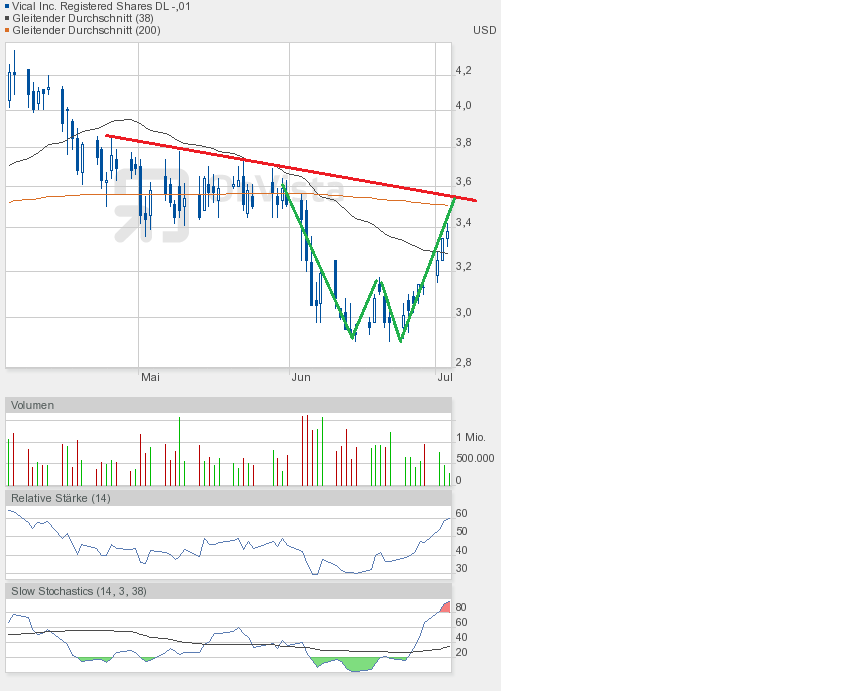
Task: Click the blue Vical Inc. legend marker
Action: 8,6
